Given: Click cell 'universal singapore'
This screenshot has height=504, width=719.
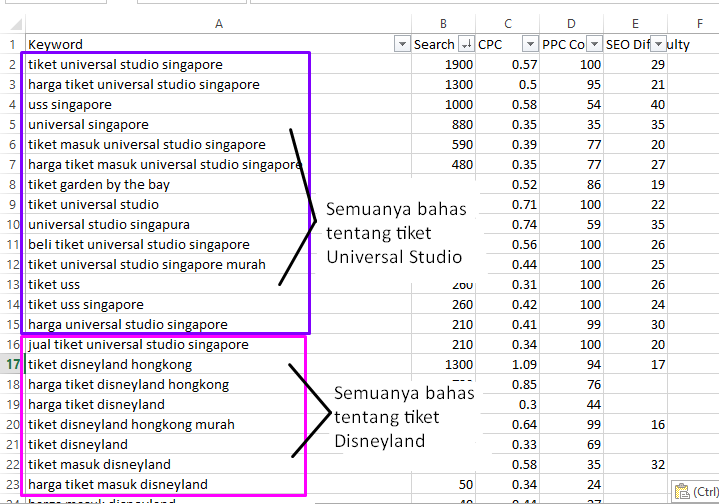Looking at the screenshot, I should pyautogui.click(x=218, y=125).
